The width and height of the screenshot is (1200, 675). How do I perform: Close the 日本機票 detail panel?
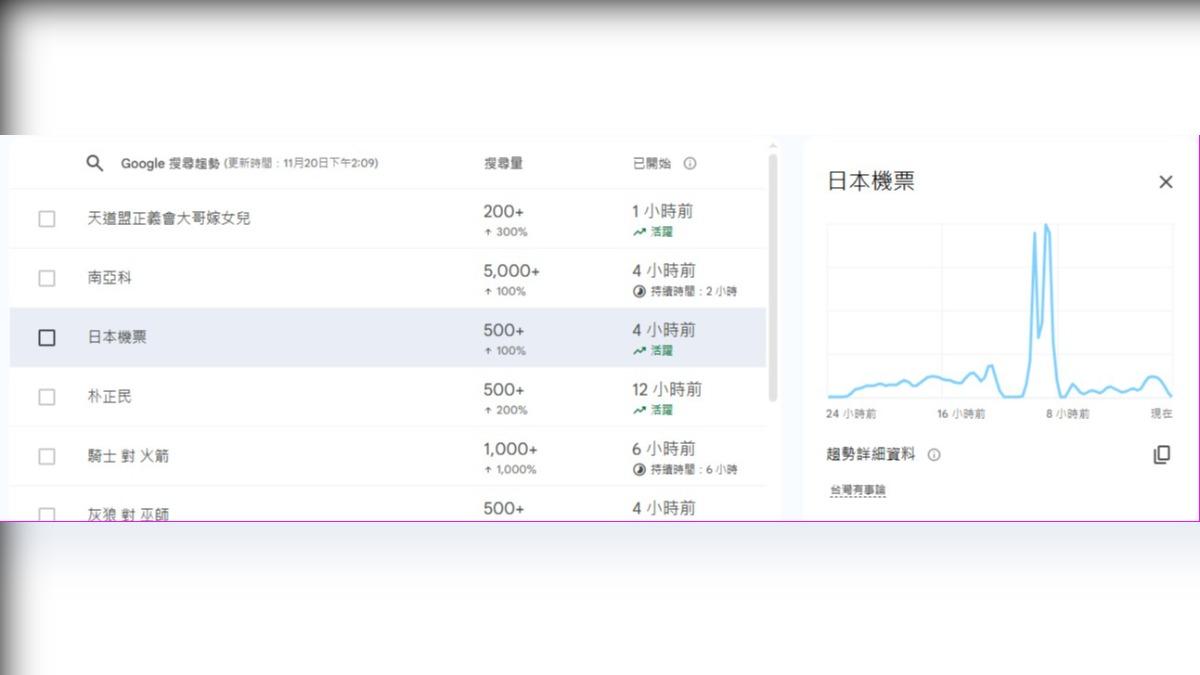(x=1165, y=182)
